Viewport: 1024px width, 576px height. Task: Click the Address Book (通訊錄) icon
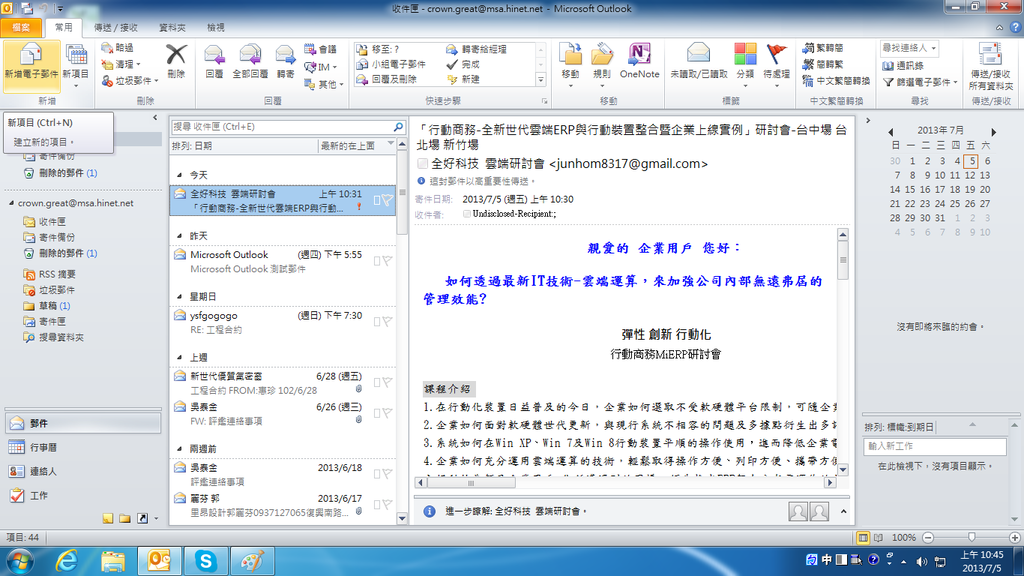[888, 66]
